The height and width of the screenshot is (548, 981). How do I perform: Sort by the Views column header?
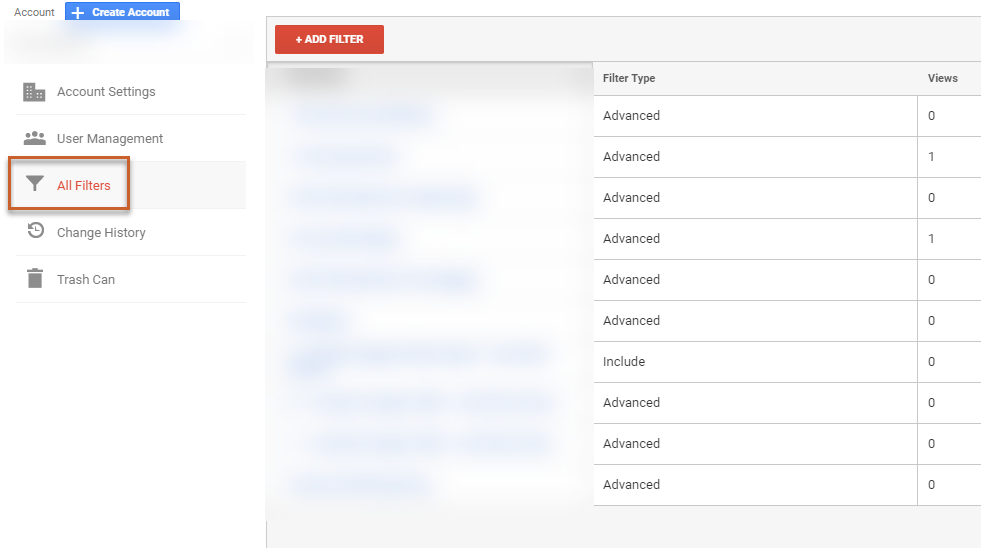pos(942,78)
